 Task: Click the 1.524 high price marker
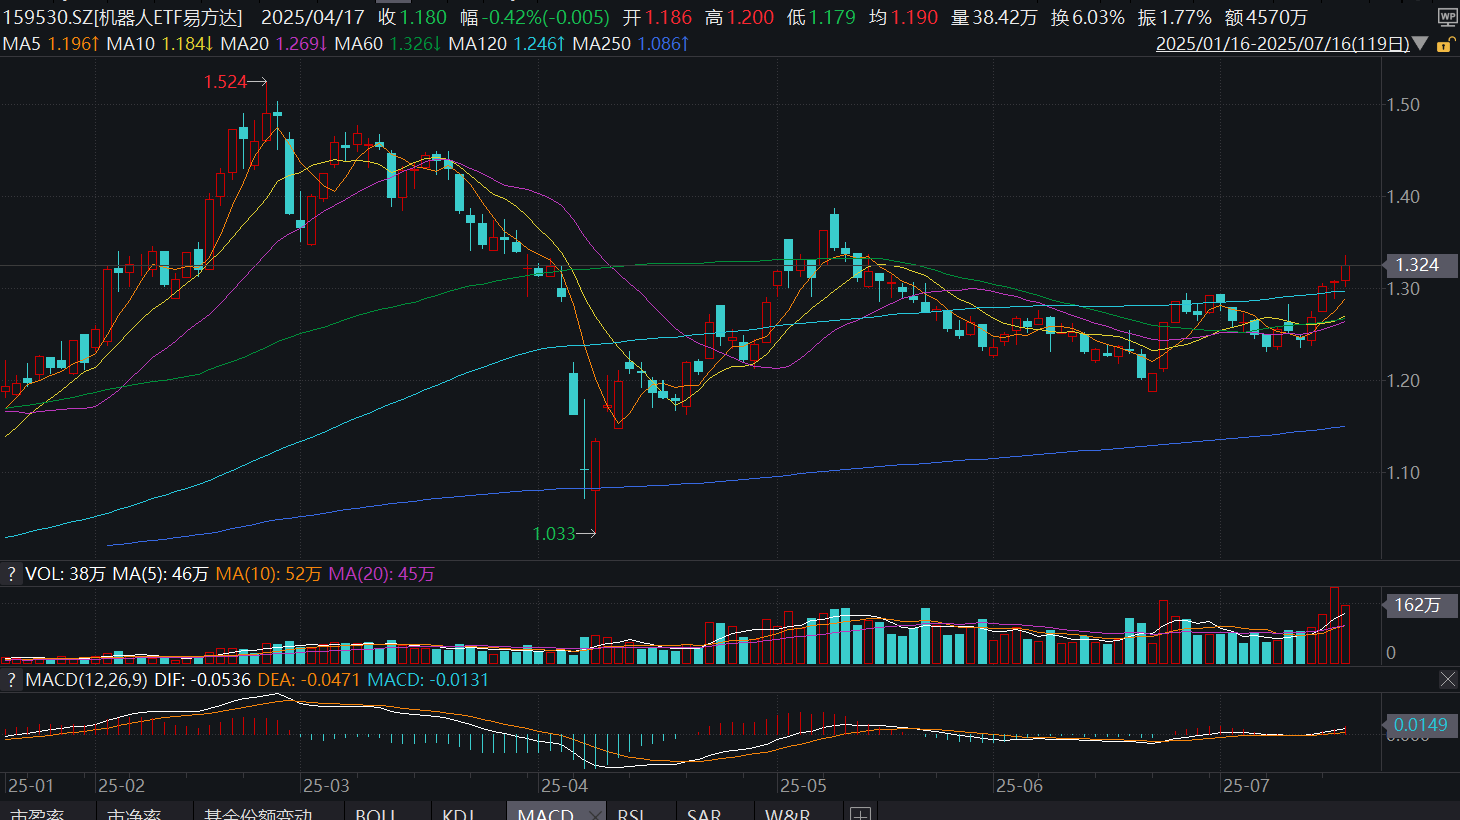click(x=225, y=82)
